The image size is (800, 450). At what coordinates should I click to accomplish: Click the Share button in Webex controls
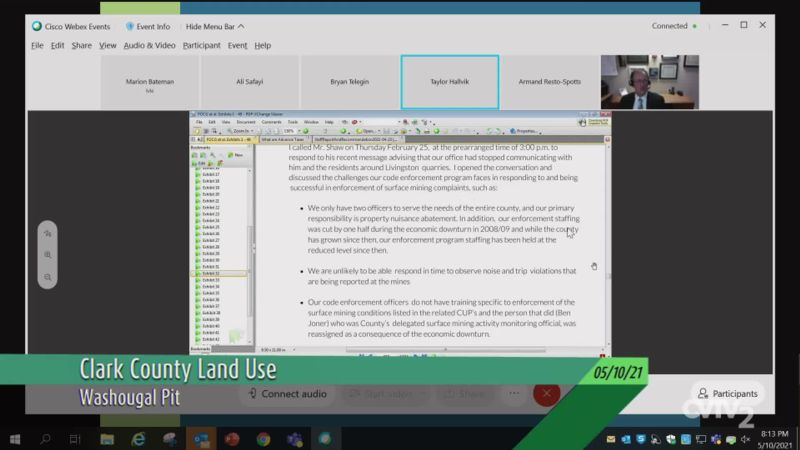coord(464,394)
